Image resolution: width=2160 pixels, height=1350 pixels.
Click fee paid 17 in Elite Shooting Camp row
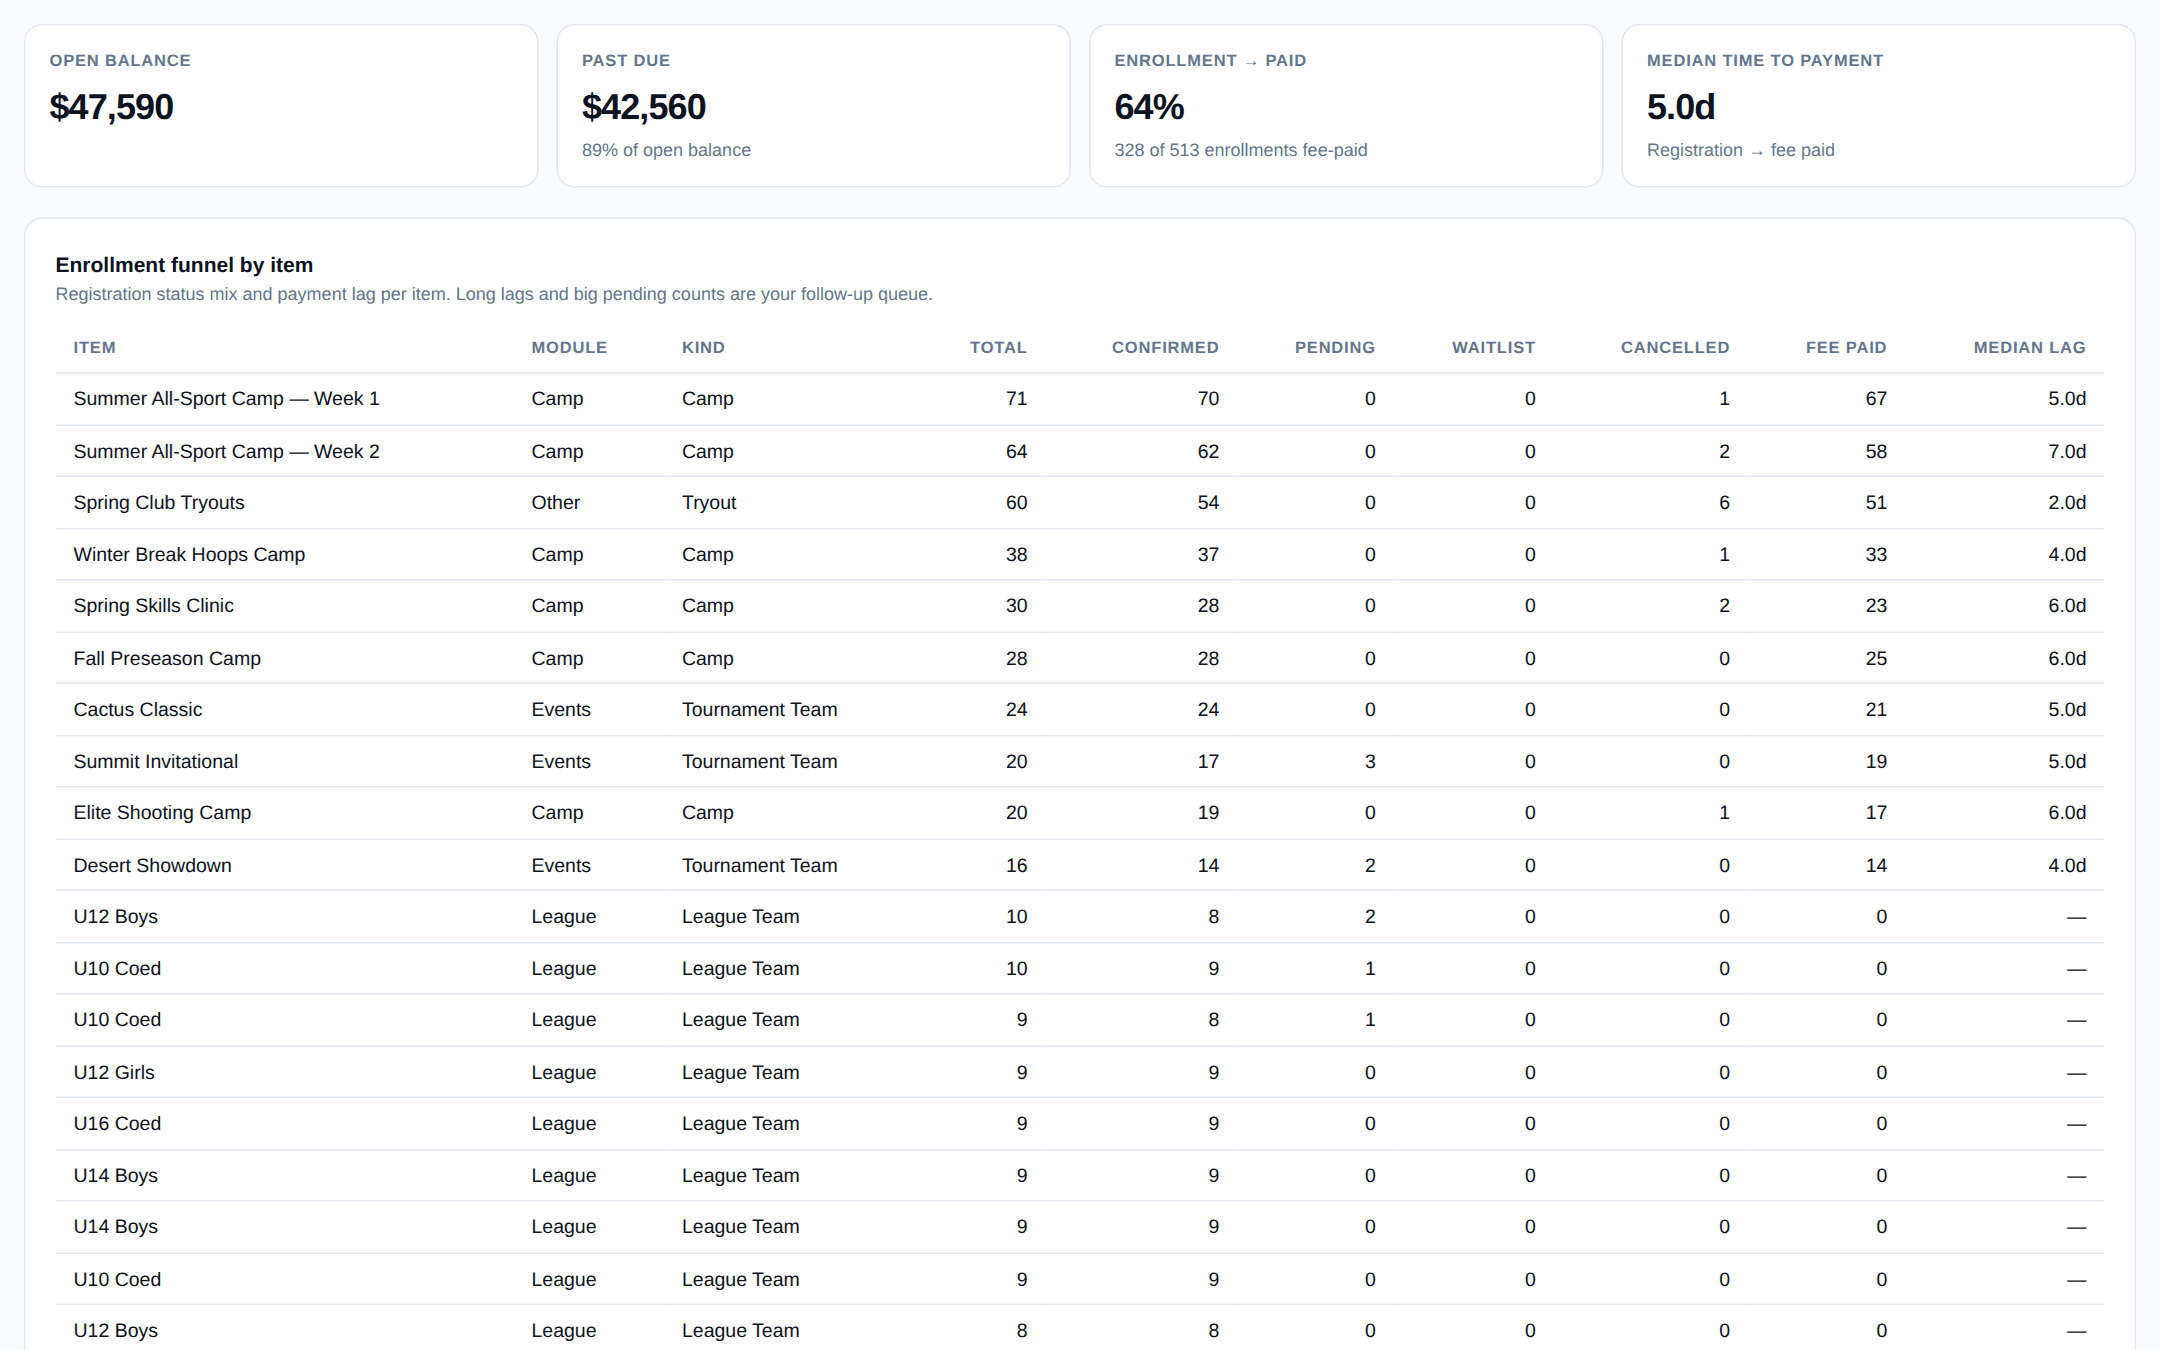click(x=1876, y=813)
